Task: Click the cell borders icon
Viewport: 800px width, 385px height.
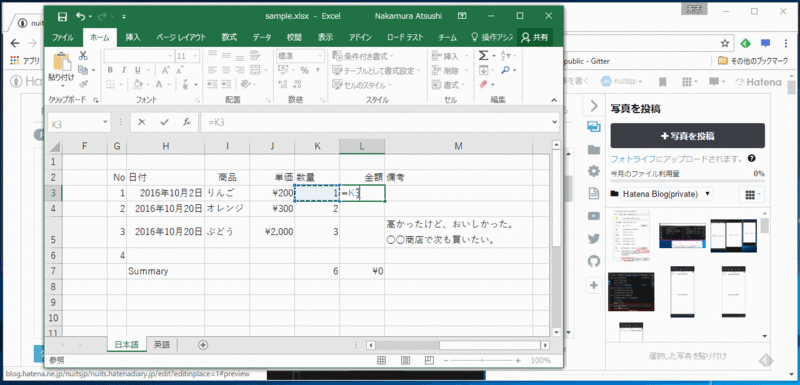Action: tap(110, 84)
